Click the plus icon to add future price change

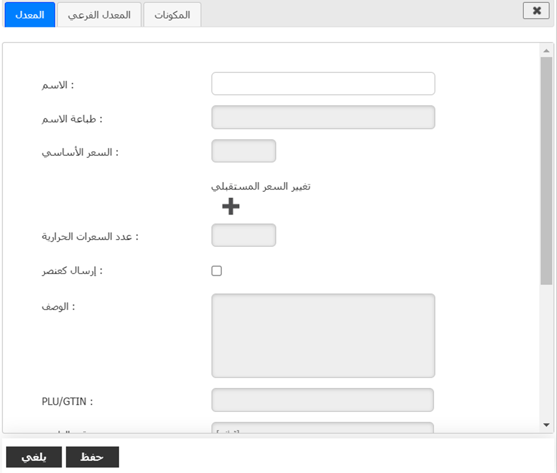click(231, 206)
